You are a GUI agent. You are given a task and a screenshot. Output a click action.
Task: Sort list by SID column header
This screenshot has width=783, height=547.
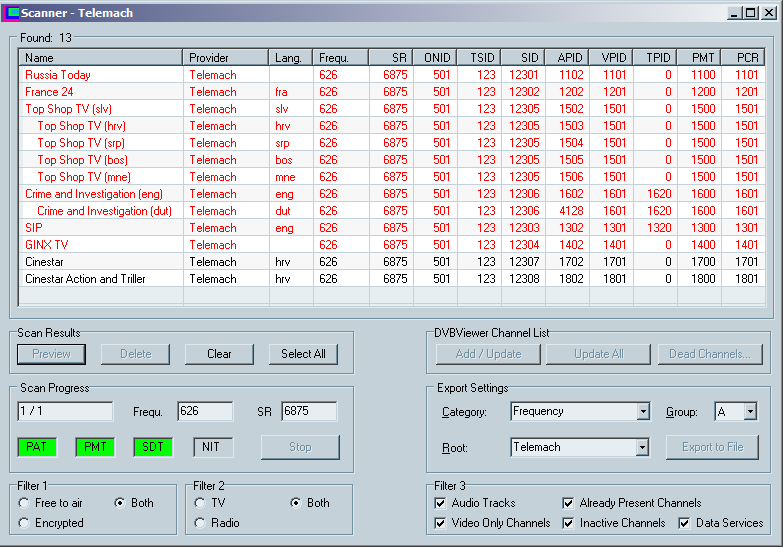(523, 57)
